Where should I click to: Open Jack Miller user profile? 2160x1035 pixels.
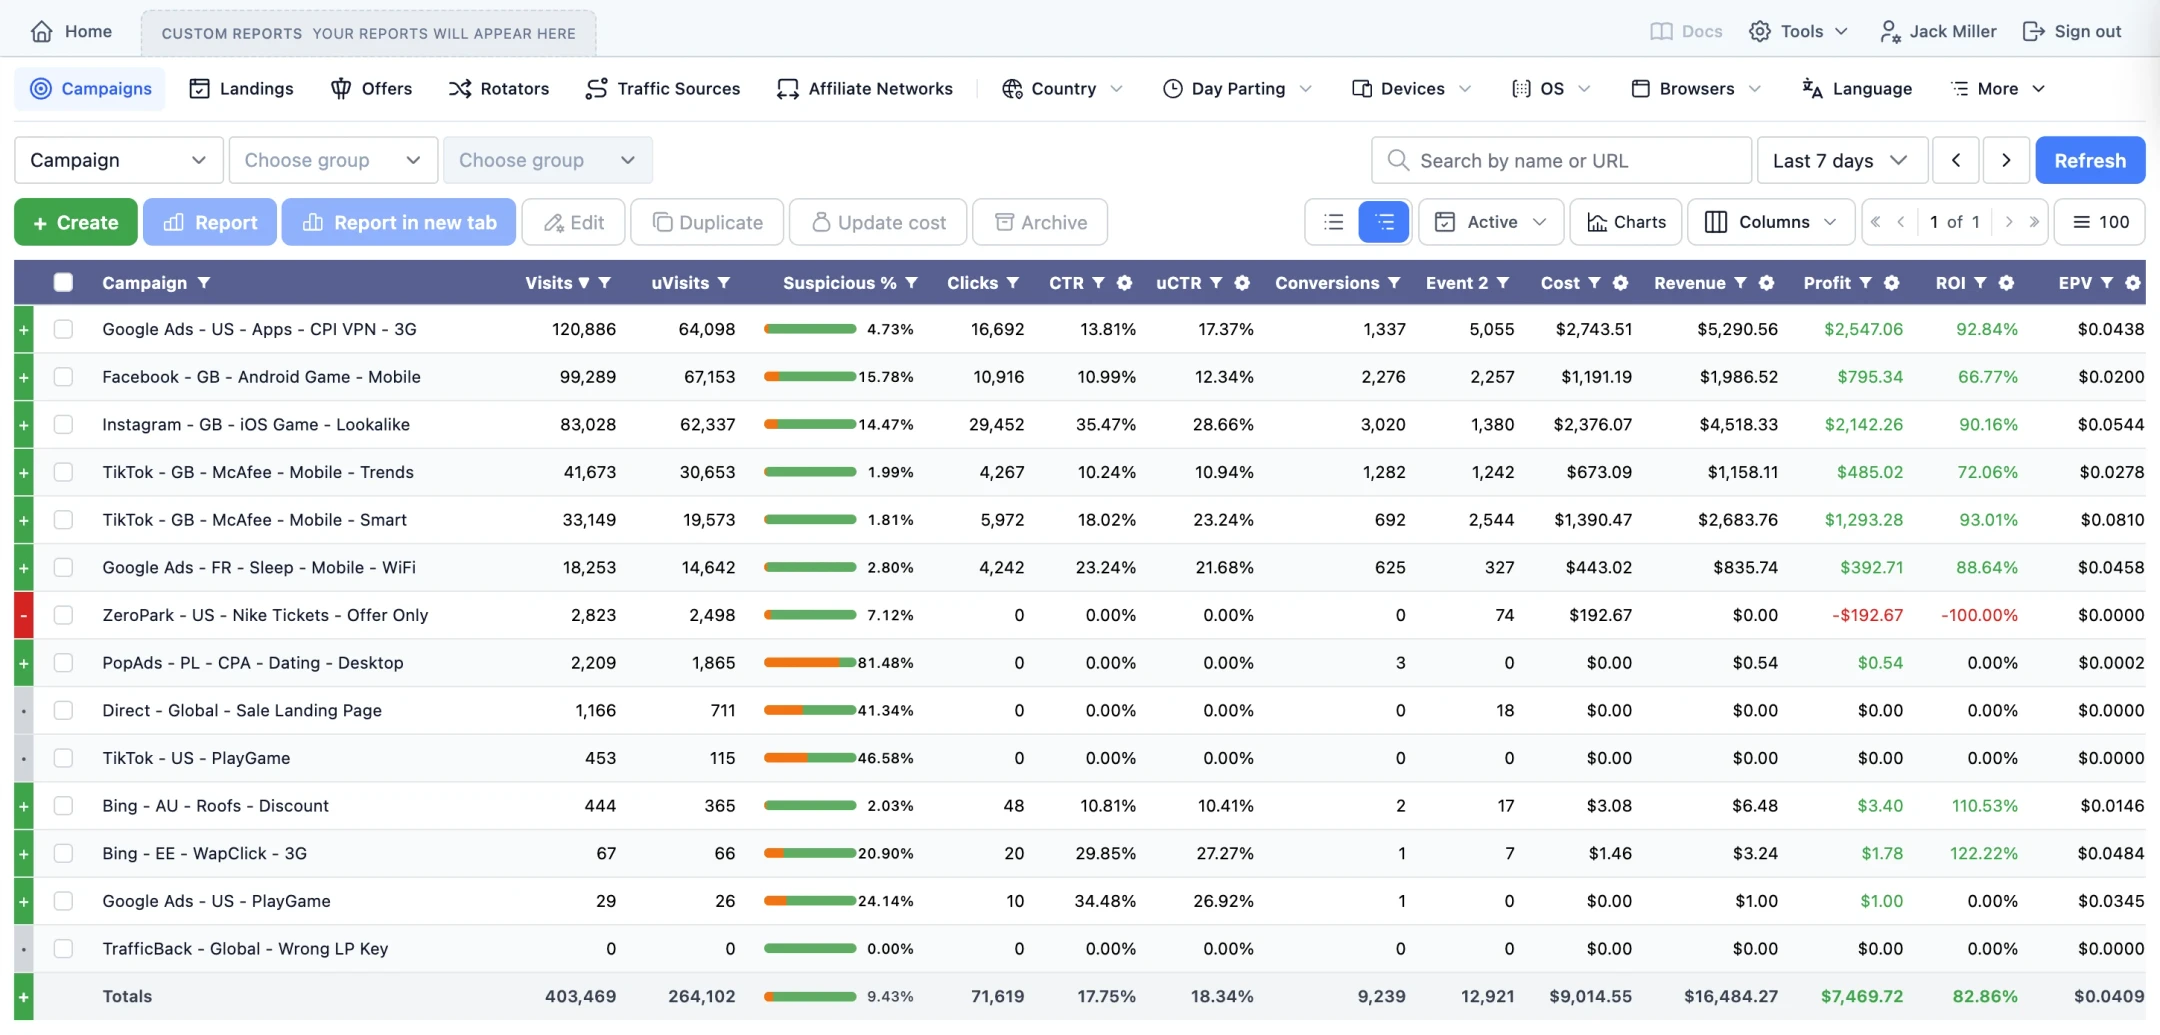(x=1938, y=31)
